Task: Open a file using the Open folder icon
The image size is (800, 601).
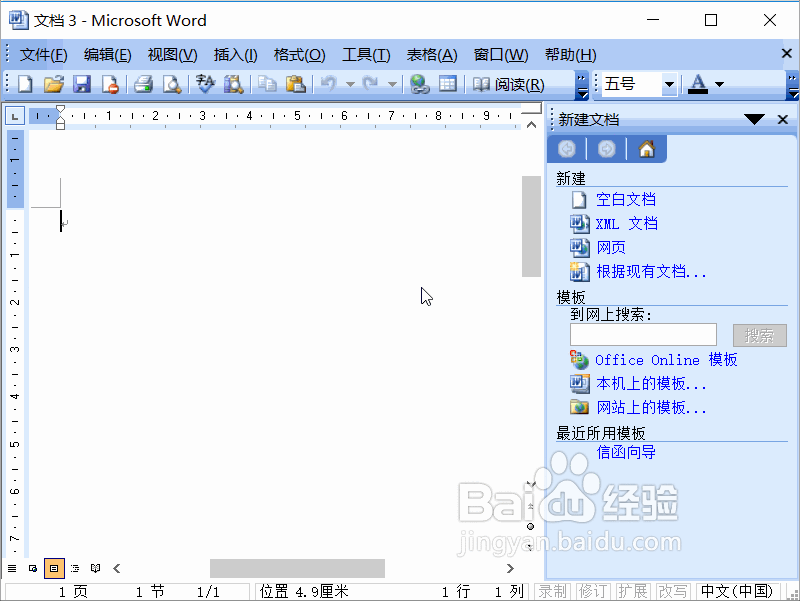Action: 53,85
